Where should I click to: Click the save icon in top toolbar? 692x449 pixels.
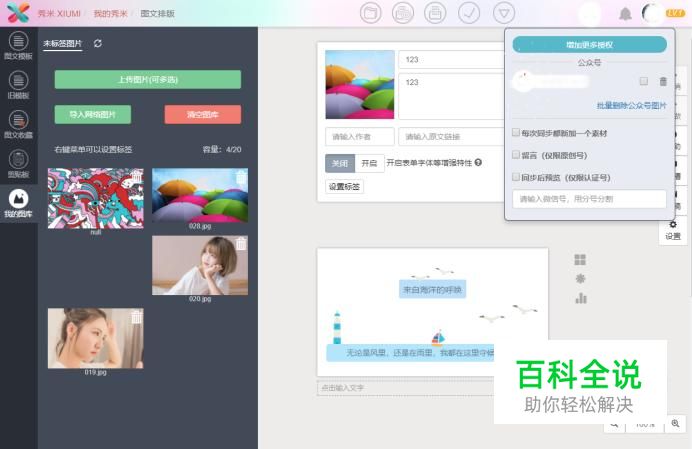[x=435, y=13]
